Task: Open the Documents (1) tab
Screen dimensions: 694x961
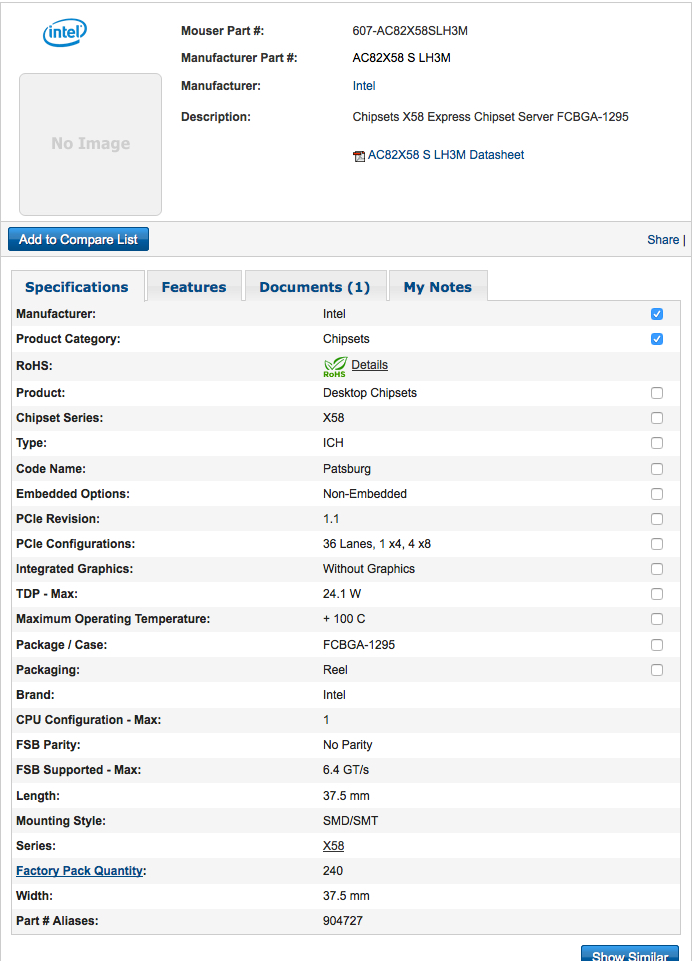Action: (315, 287)
